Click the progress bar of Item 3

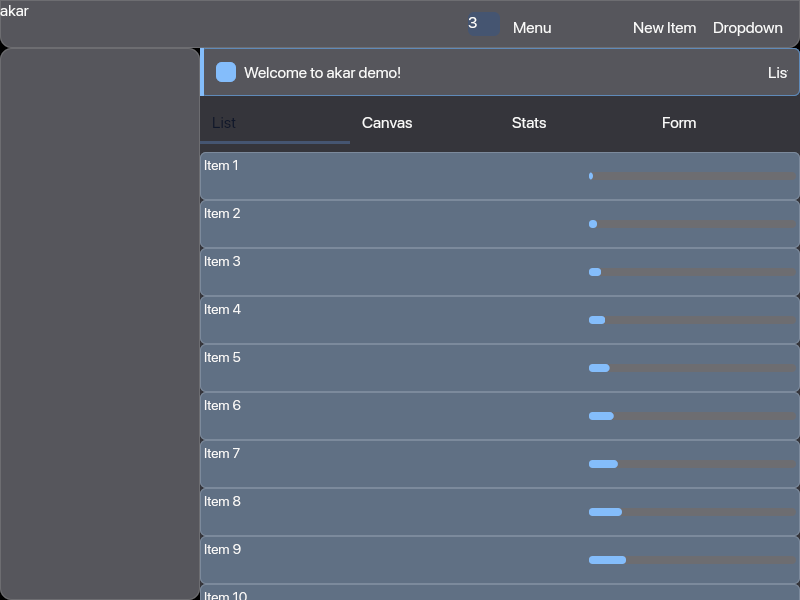click(x=692, y=272)
